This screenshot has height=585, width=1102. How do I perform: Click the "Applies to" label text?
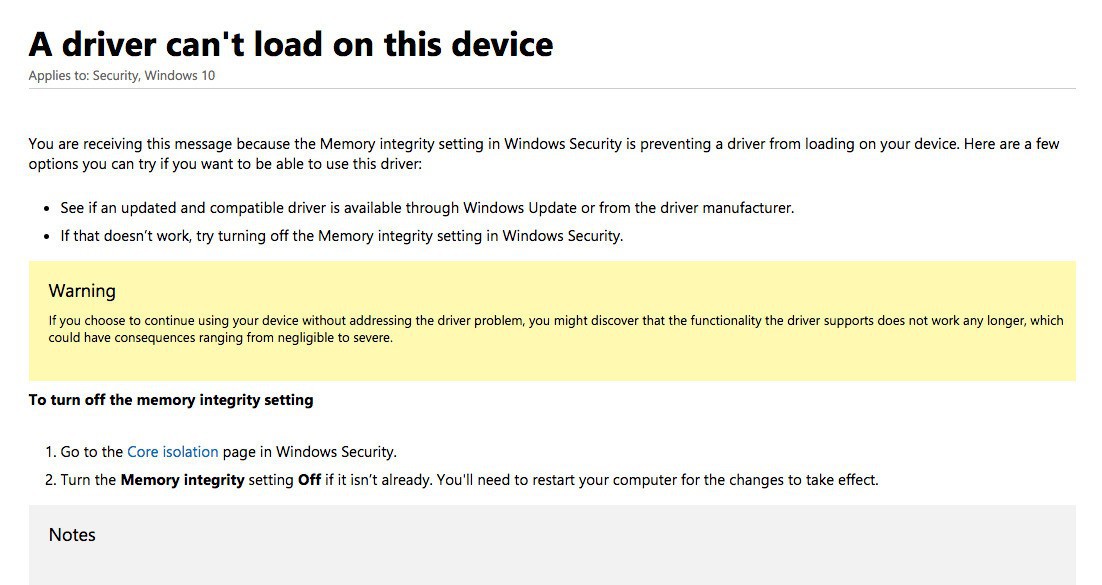pos(58,76)
